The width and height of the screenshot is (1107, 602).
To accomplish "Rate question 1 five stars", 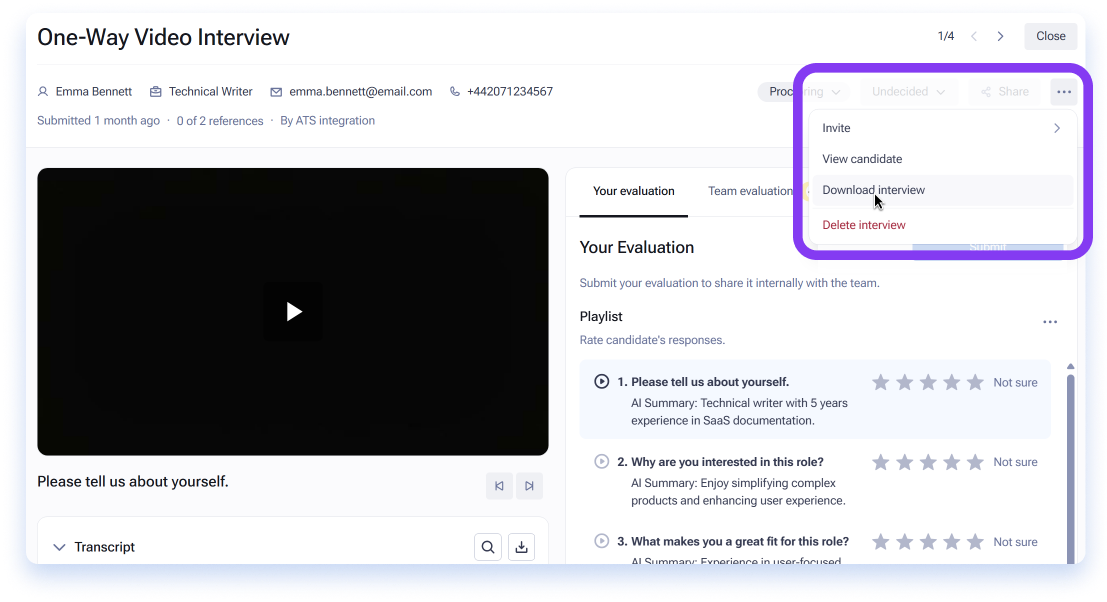I will pos(975,383).
